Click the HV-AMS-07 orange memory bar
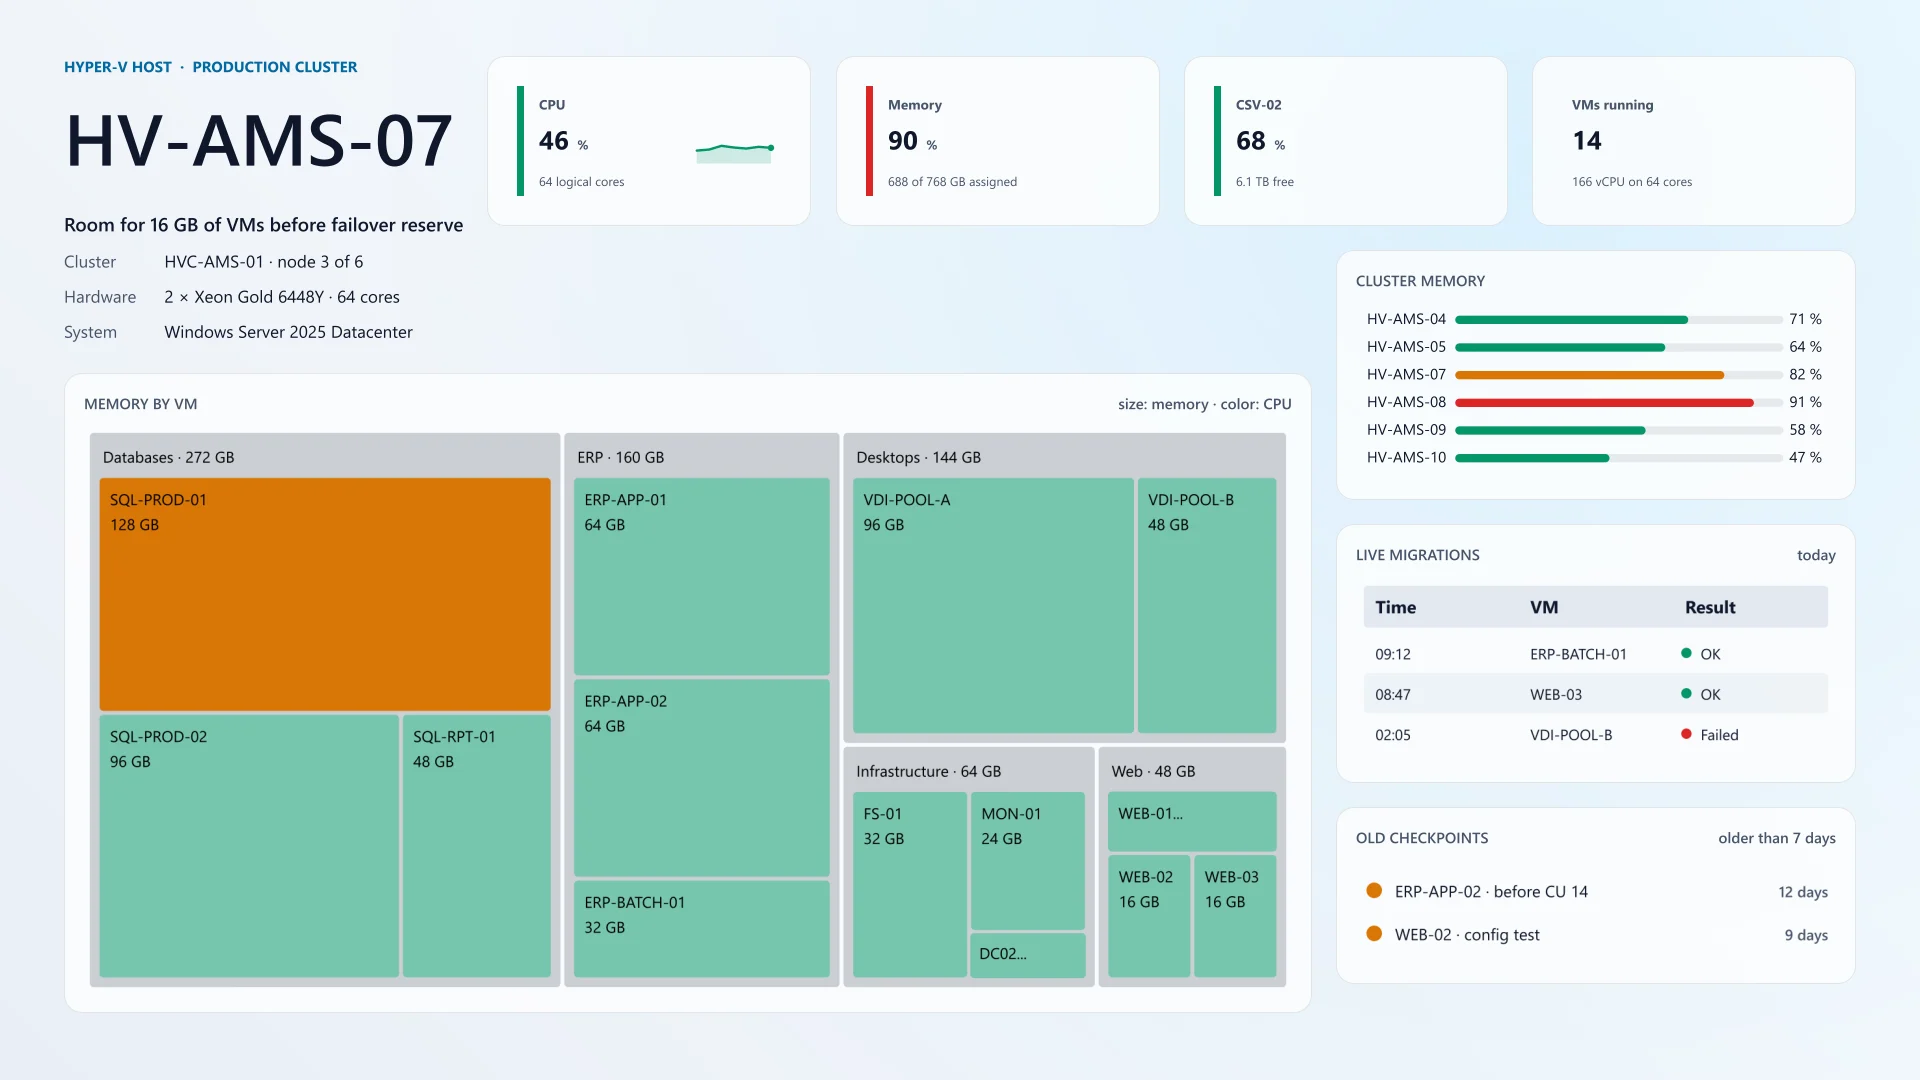 [1590, 375]
